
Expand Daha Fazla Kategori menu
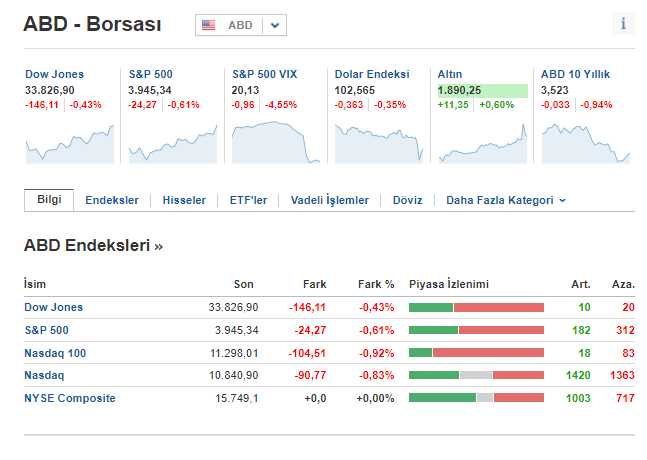pos(506,200)
